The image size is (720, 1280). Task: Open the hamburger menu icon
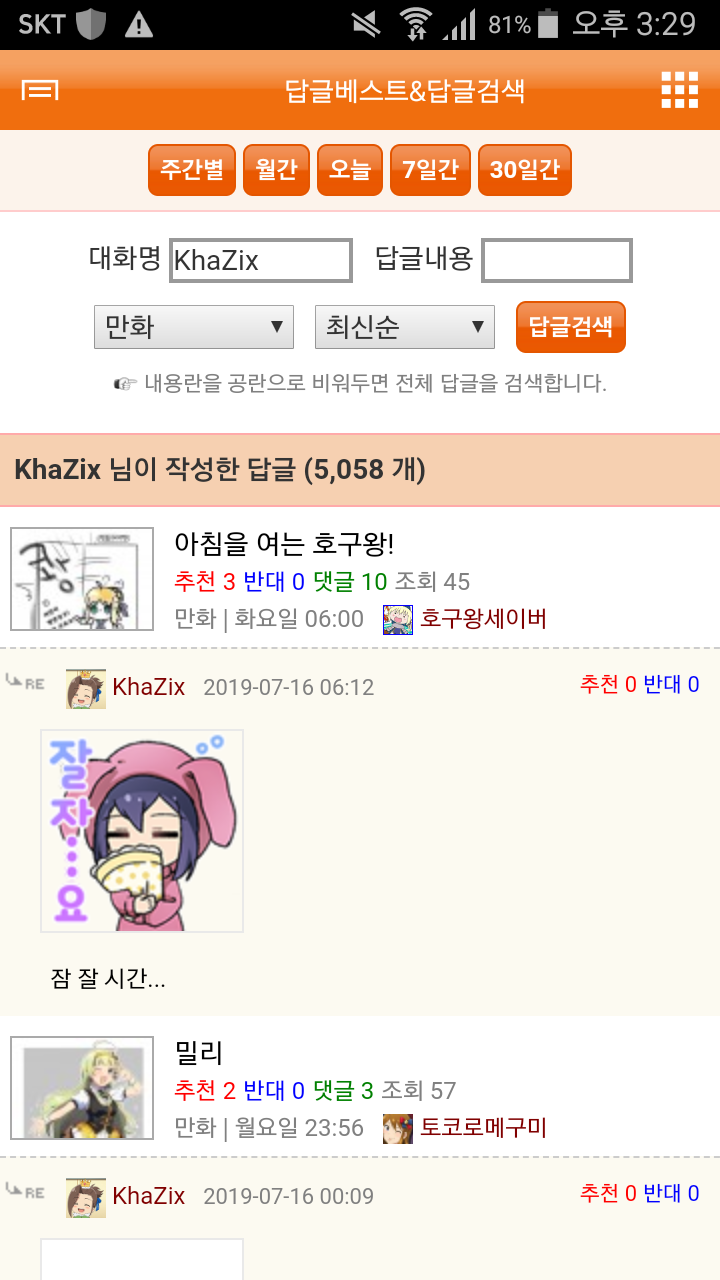[40, 91]
